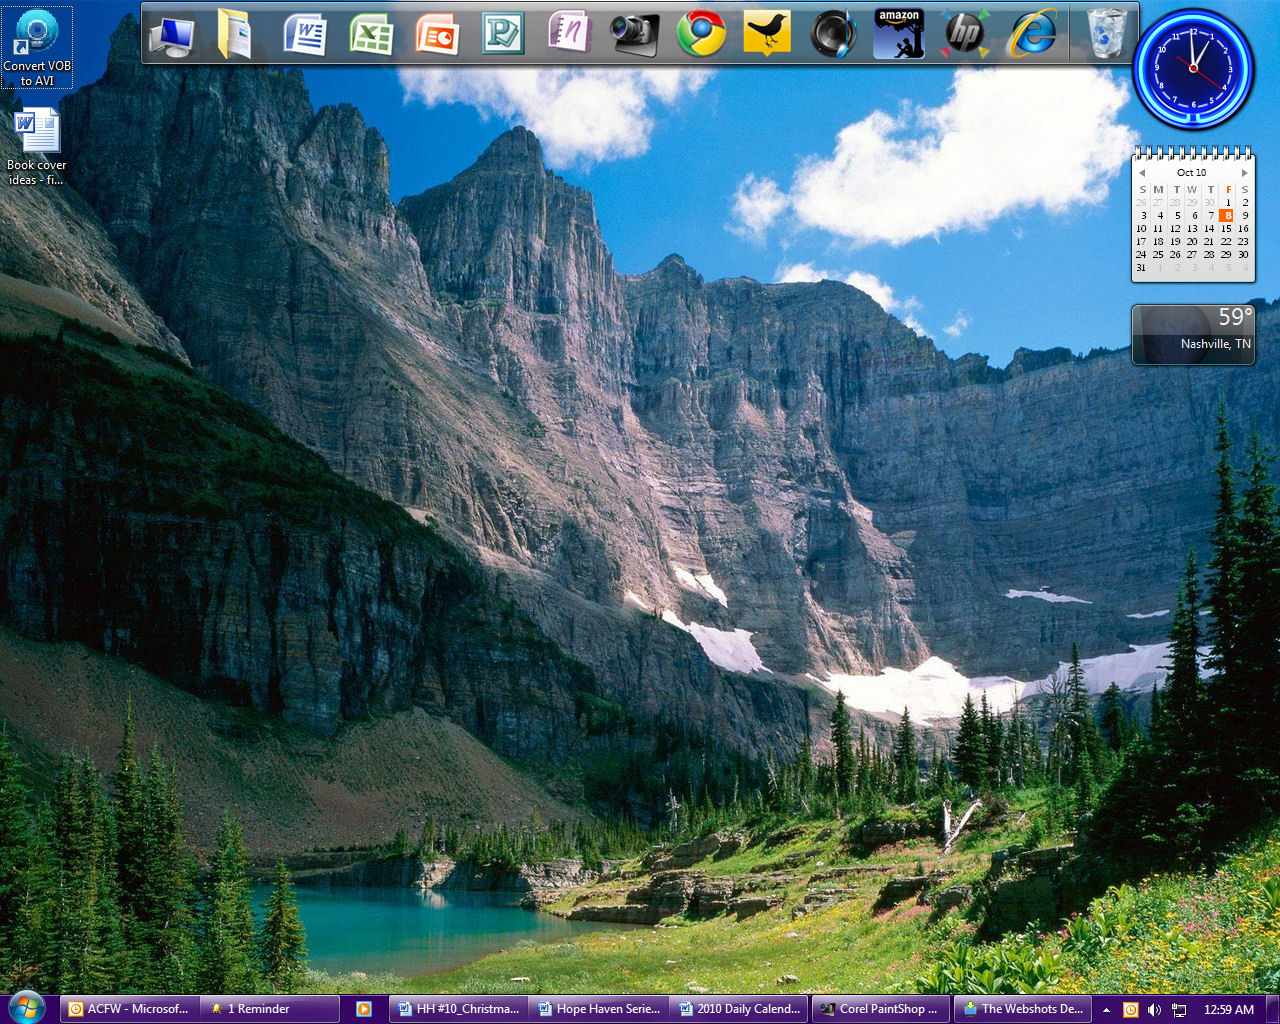Open the Convert VOB to AVI shortcut

(x=37, y=47)
